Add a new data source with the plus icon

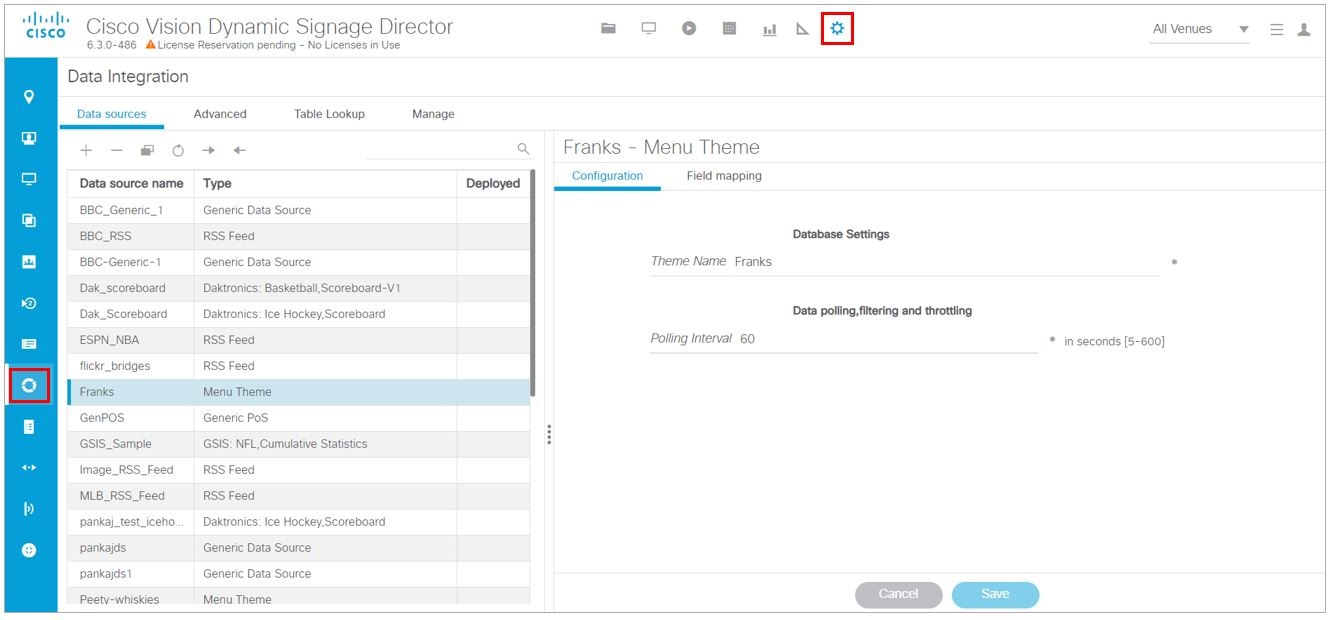pyautogui.click(x=85, y=150)
